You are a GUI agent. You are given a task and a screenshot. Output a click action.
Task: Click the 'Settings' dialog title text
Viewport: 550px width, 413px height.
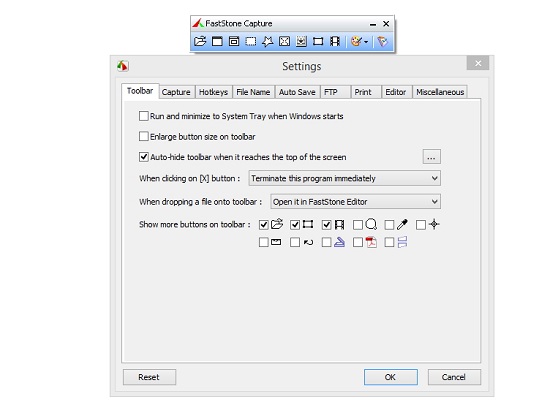pos(302,66)
